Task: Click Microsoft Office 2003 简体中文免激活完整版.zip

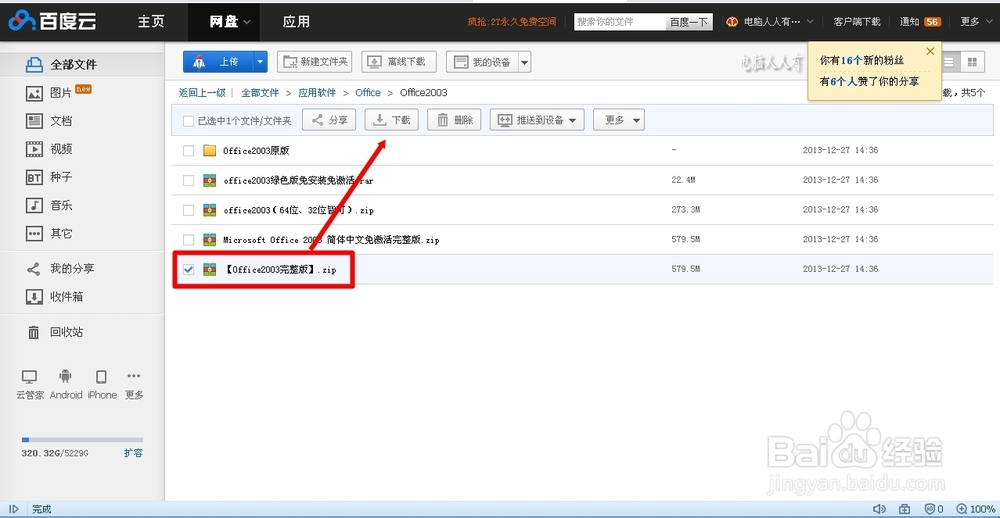Action: pyautogui.click(x=331, y=240)
